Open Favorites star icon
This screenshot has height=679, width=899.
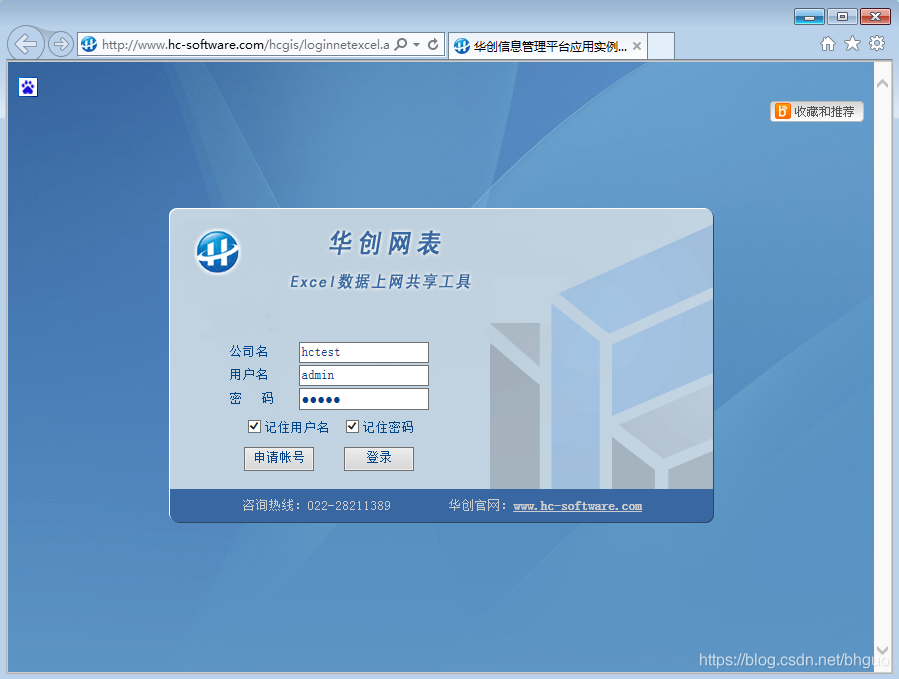click(853, 44)
